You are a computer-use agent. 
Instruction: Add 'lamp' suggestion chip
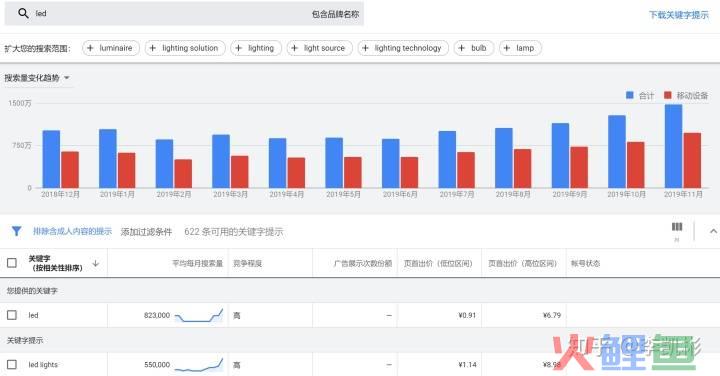(x=520, y=48)
